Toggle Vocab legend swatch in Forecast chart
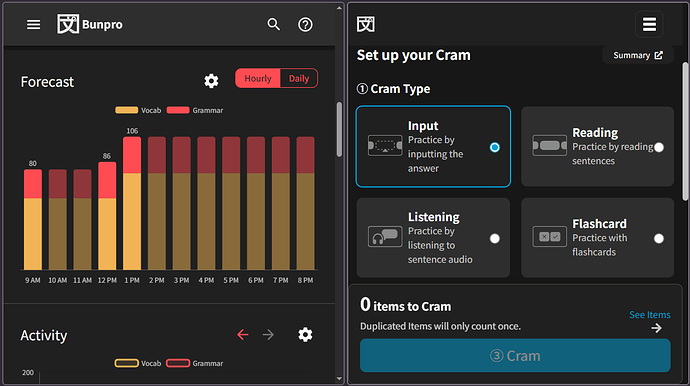 [x=127, y=110]
